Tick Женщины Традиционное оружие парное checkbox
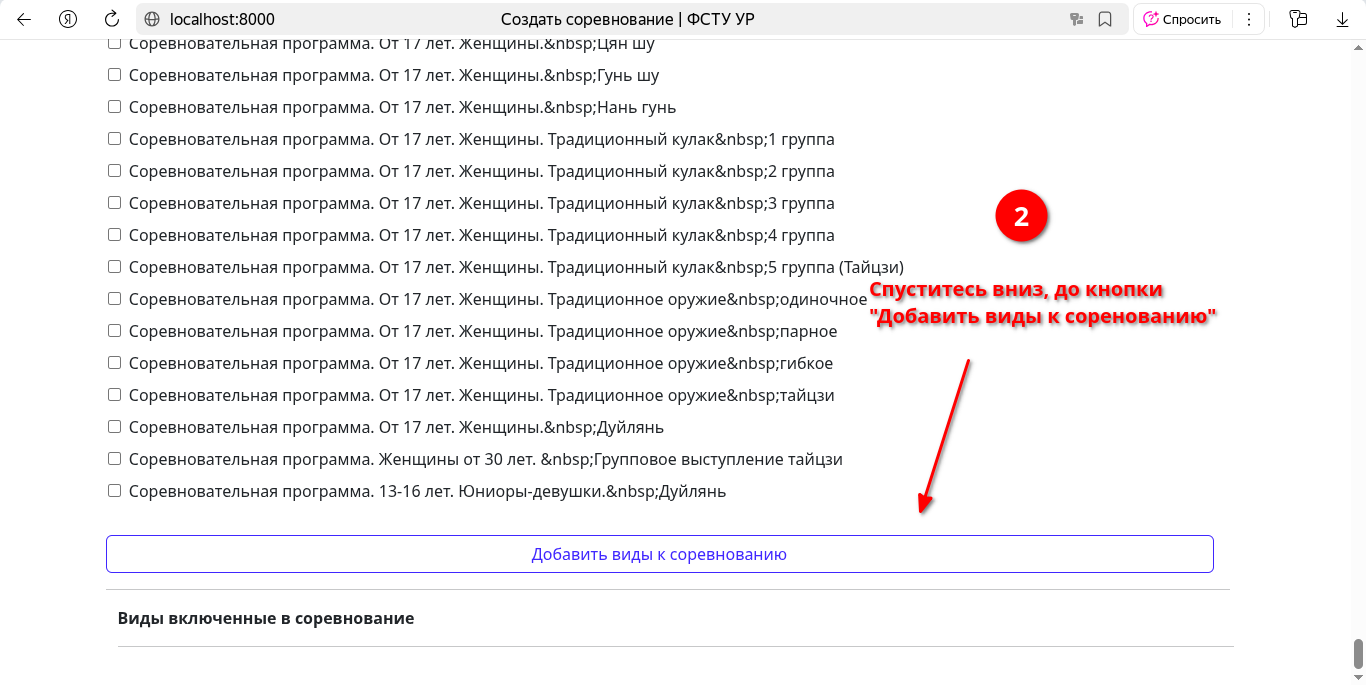Viewport: 1366px width, 685px height. pyautogui.click(x=114, y=331)
